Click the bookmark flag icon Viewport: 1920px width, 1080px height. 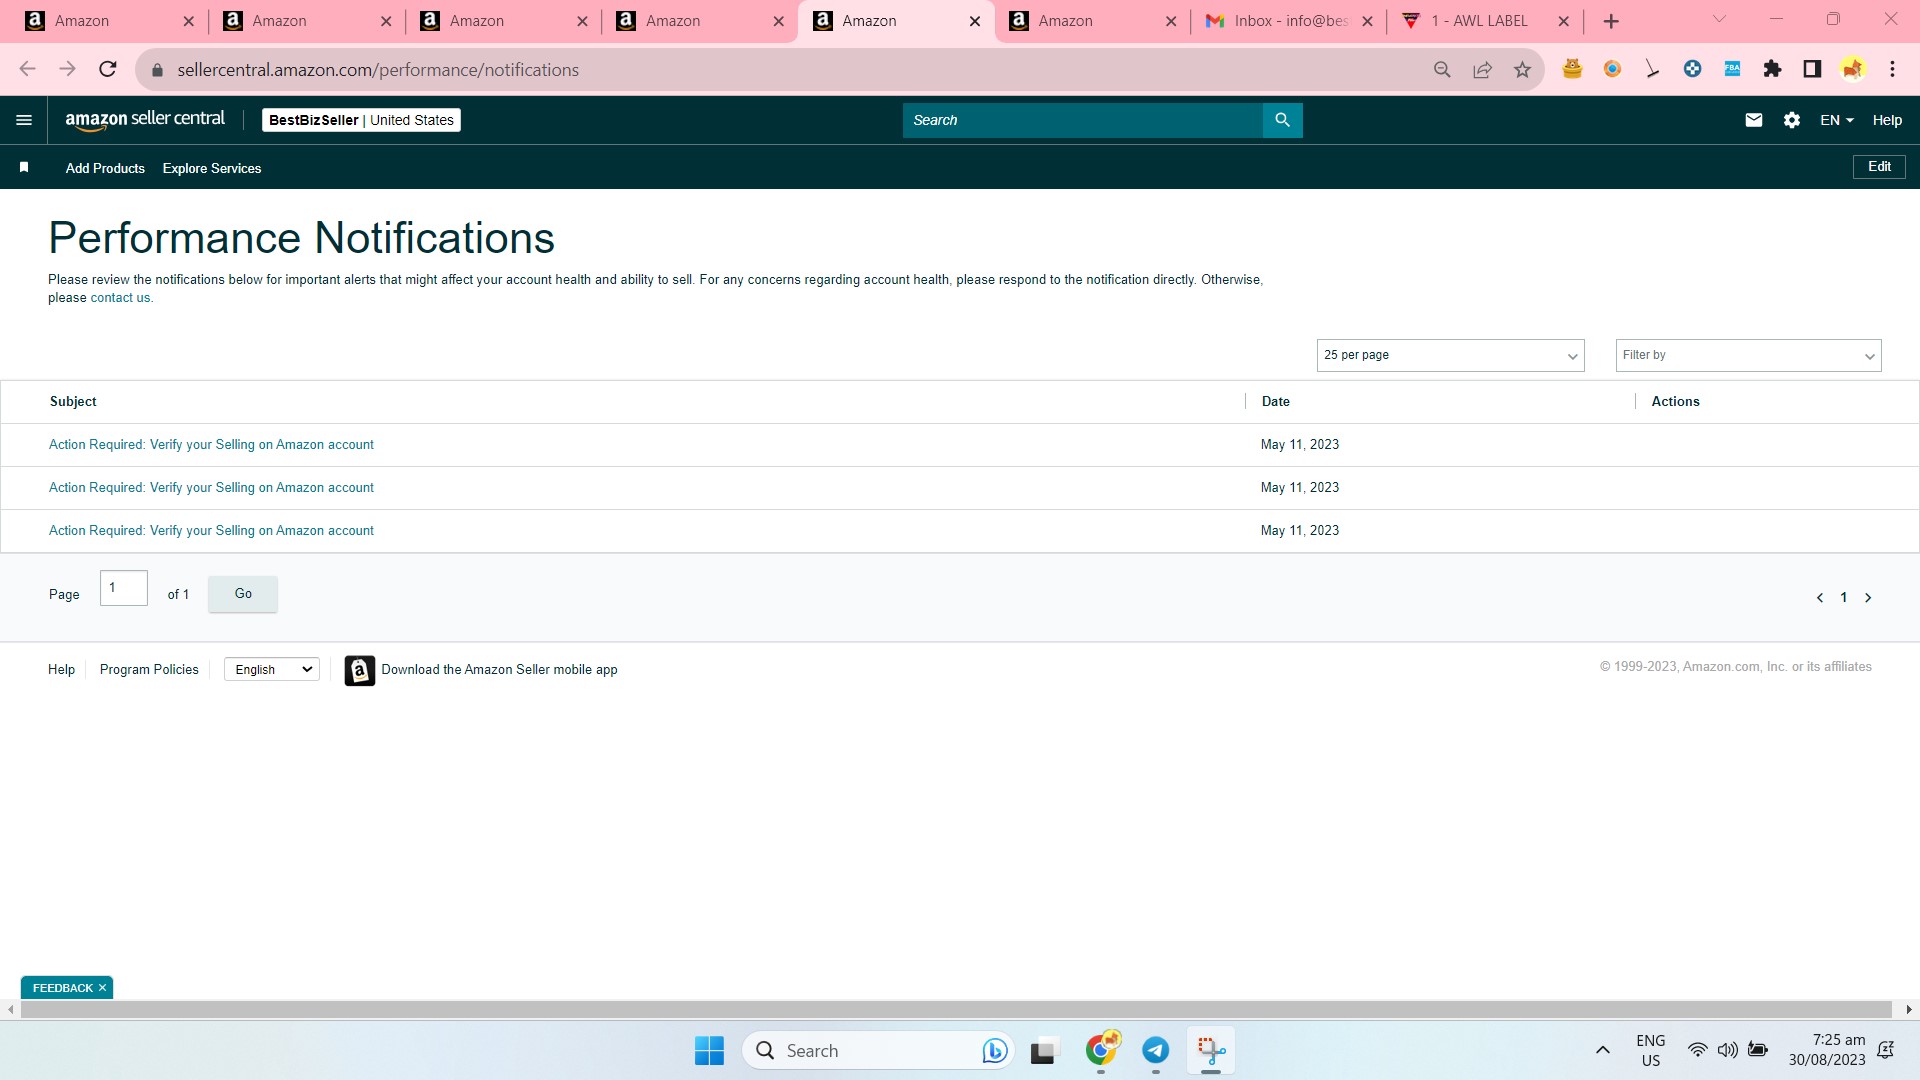(x=24, y=167)
